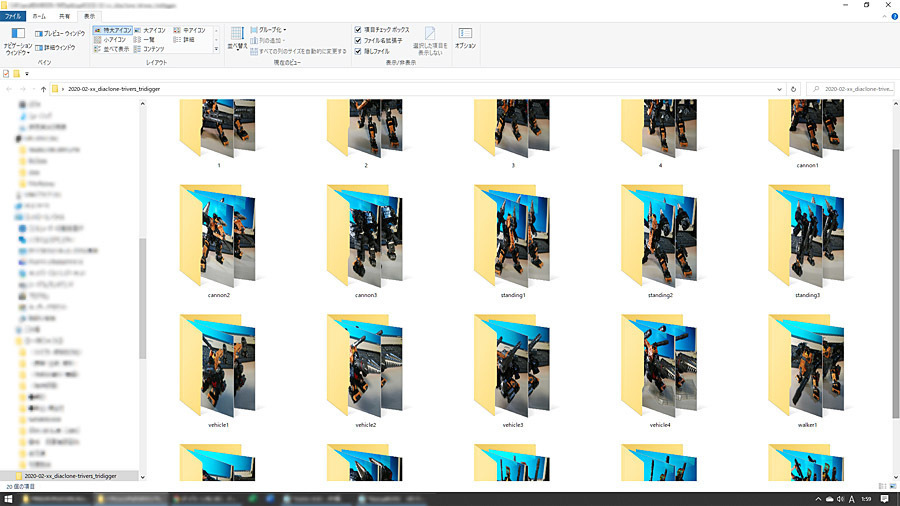
Task: Go up one folder level with up arrow
Action: coord(43,88)
